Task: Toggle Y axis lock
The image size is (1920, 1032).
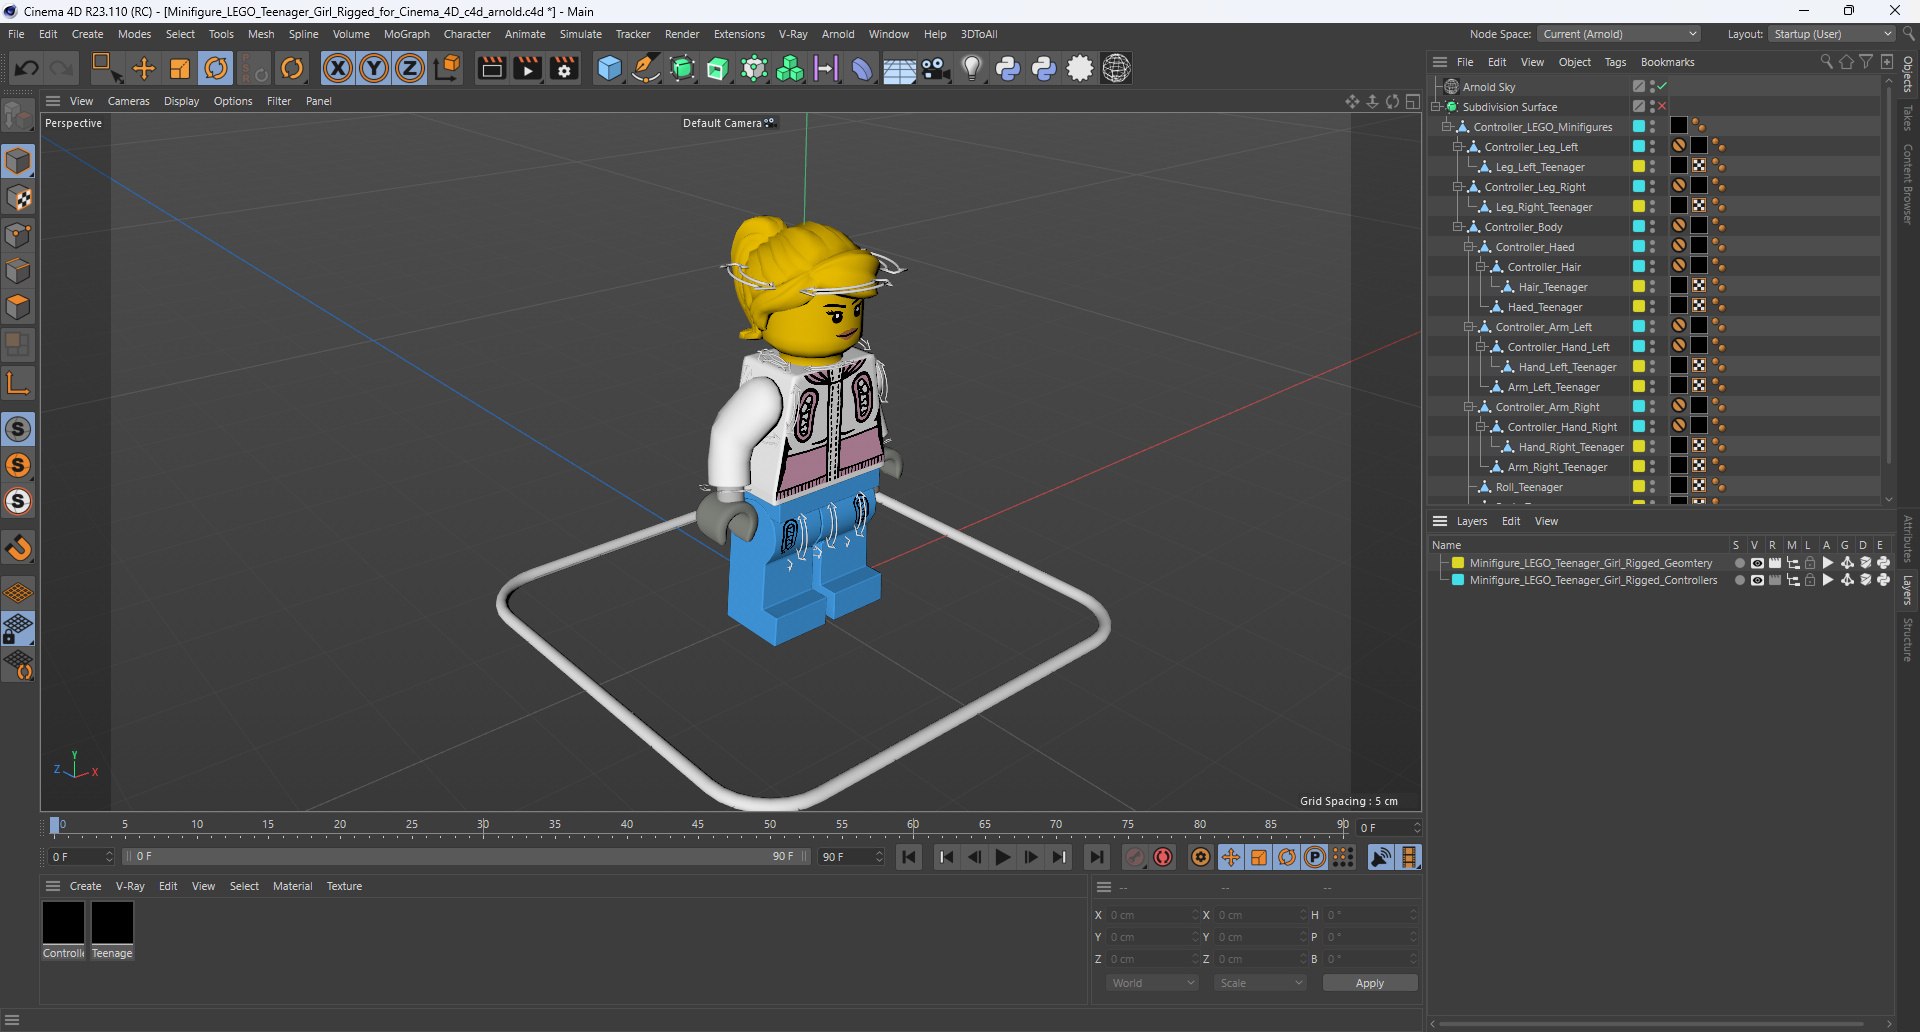Action: pos(374,68)
